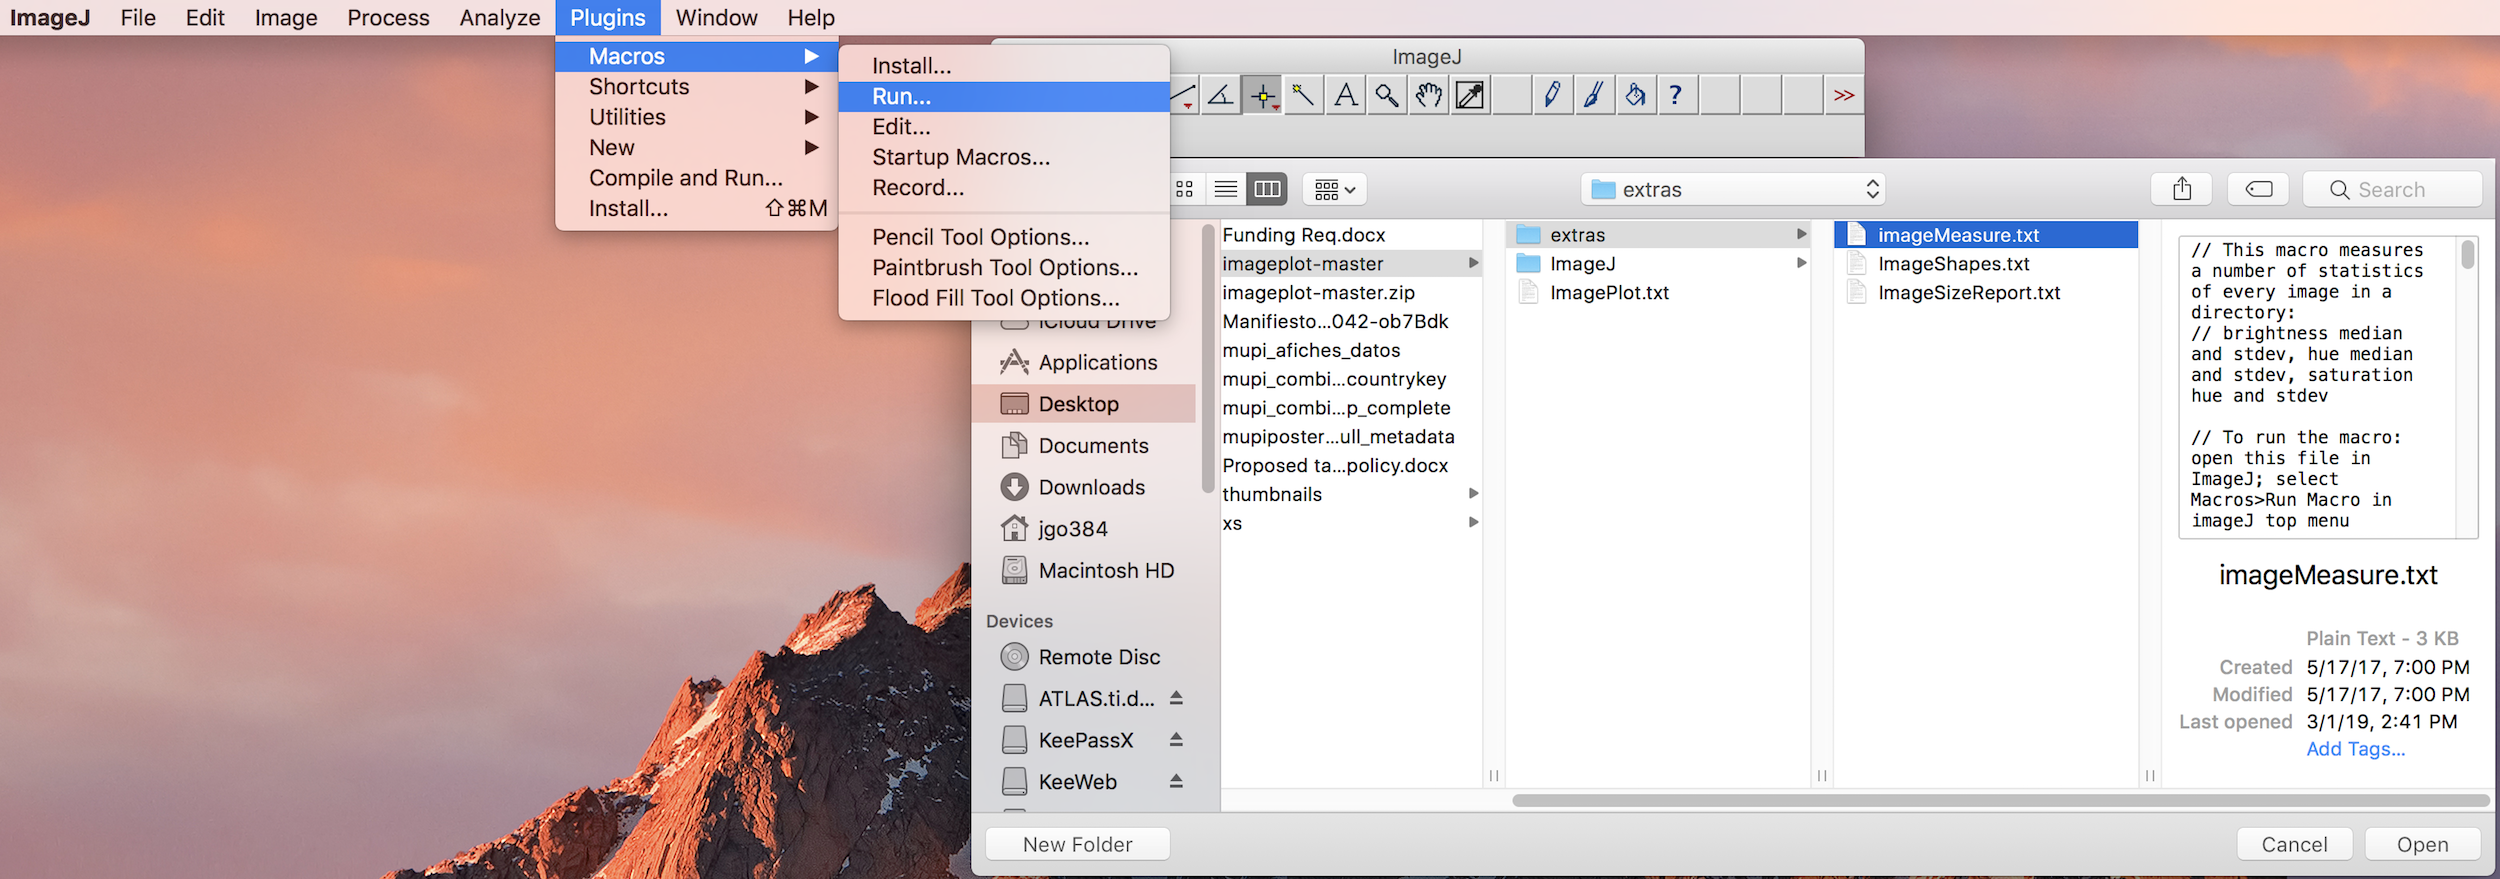Image resolution: width=2500 pixels, height=879 pixels.
Task: Select the Paintbrush tool
Action: [x=1593, y=96]
